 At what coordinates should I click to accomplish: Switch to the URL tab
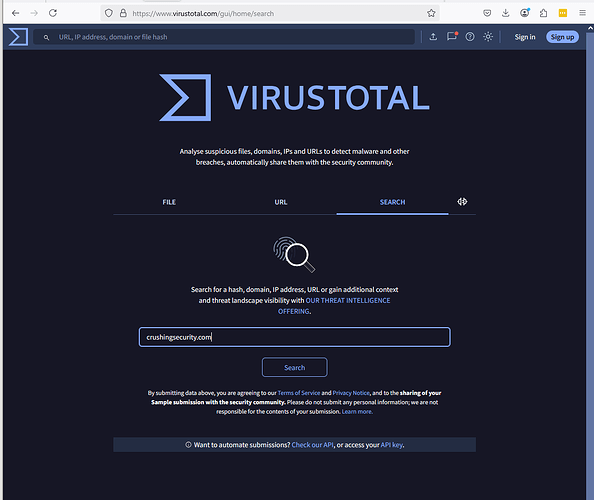pyautogui.click(x=281, y=202)
